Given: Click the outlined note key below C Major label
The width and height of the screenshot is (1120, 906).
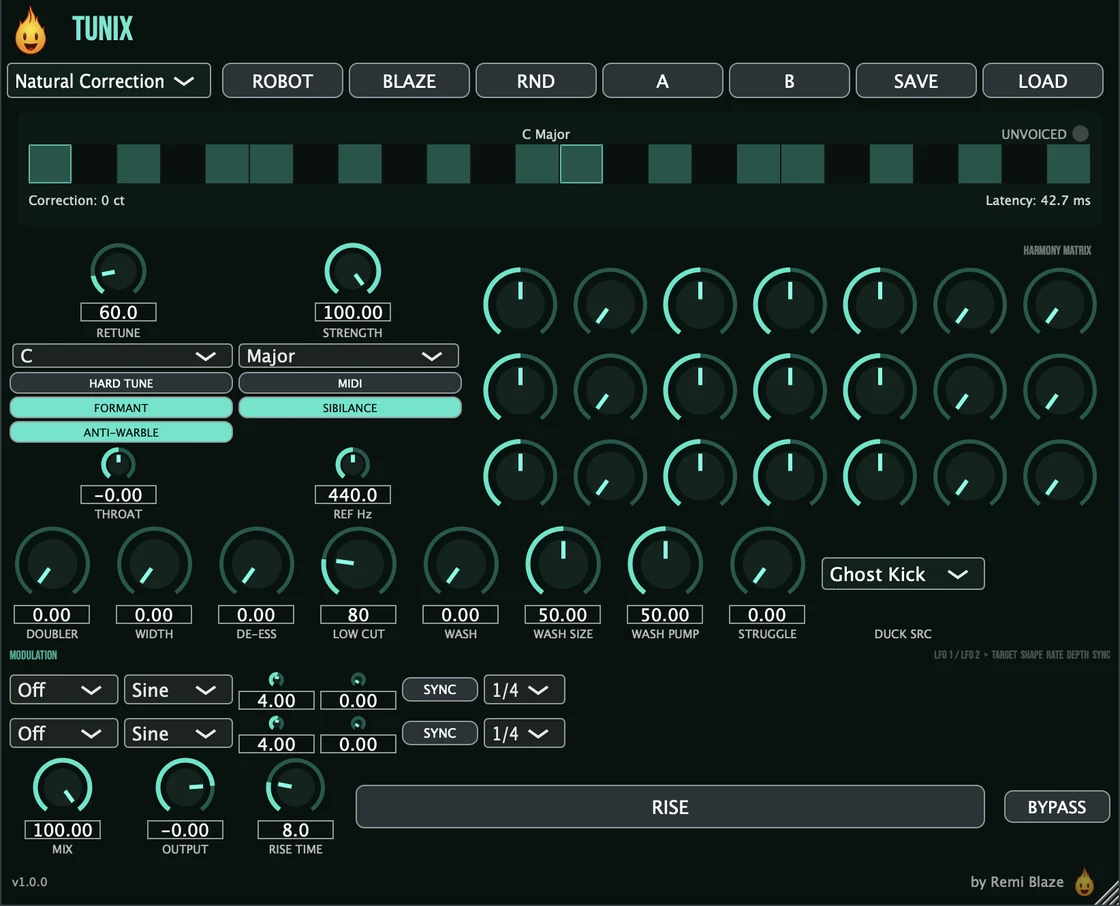Looking at the screenshot, I should coord(581,164).
